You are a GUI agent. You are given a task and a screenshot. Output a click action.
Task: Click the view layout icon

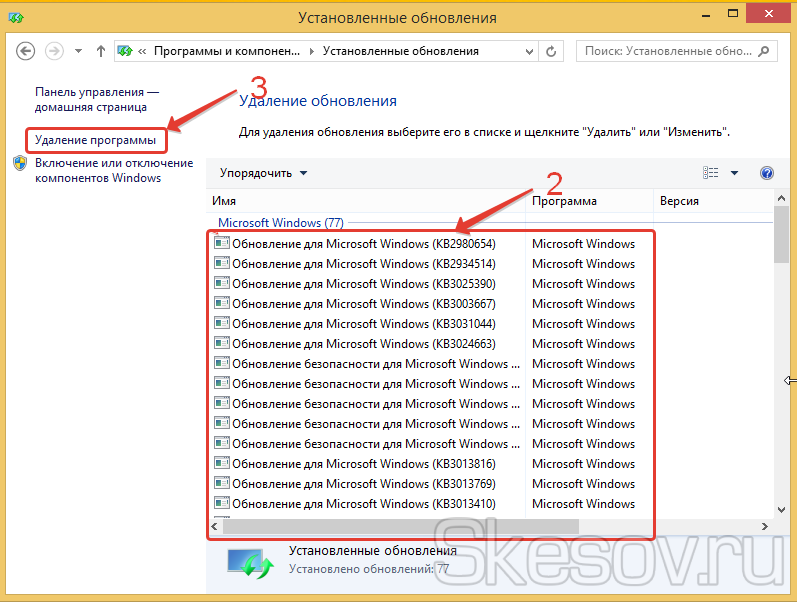(711, 173)
